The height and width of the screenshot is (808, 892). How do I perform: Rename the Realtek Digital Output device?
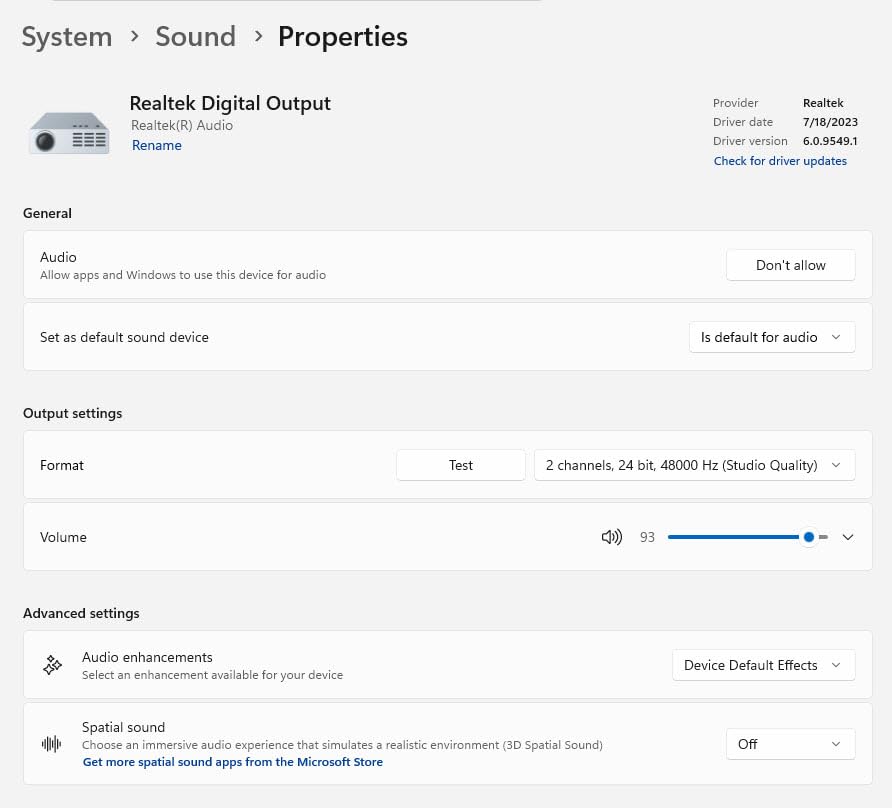156,145
